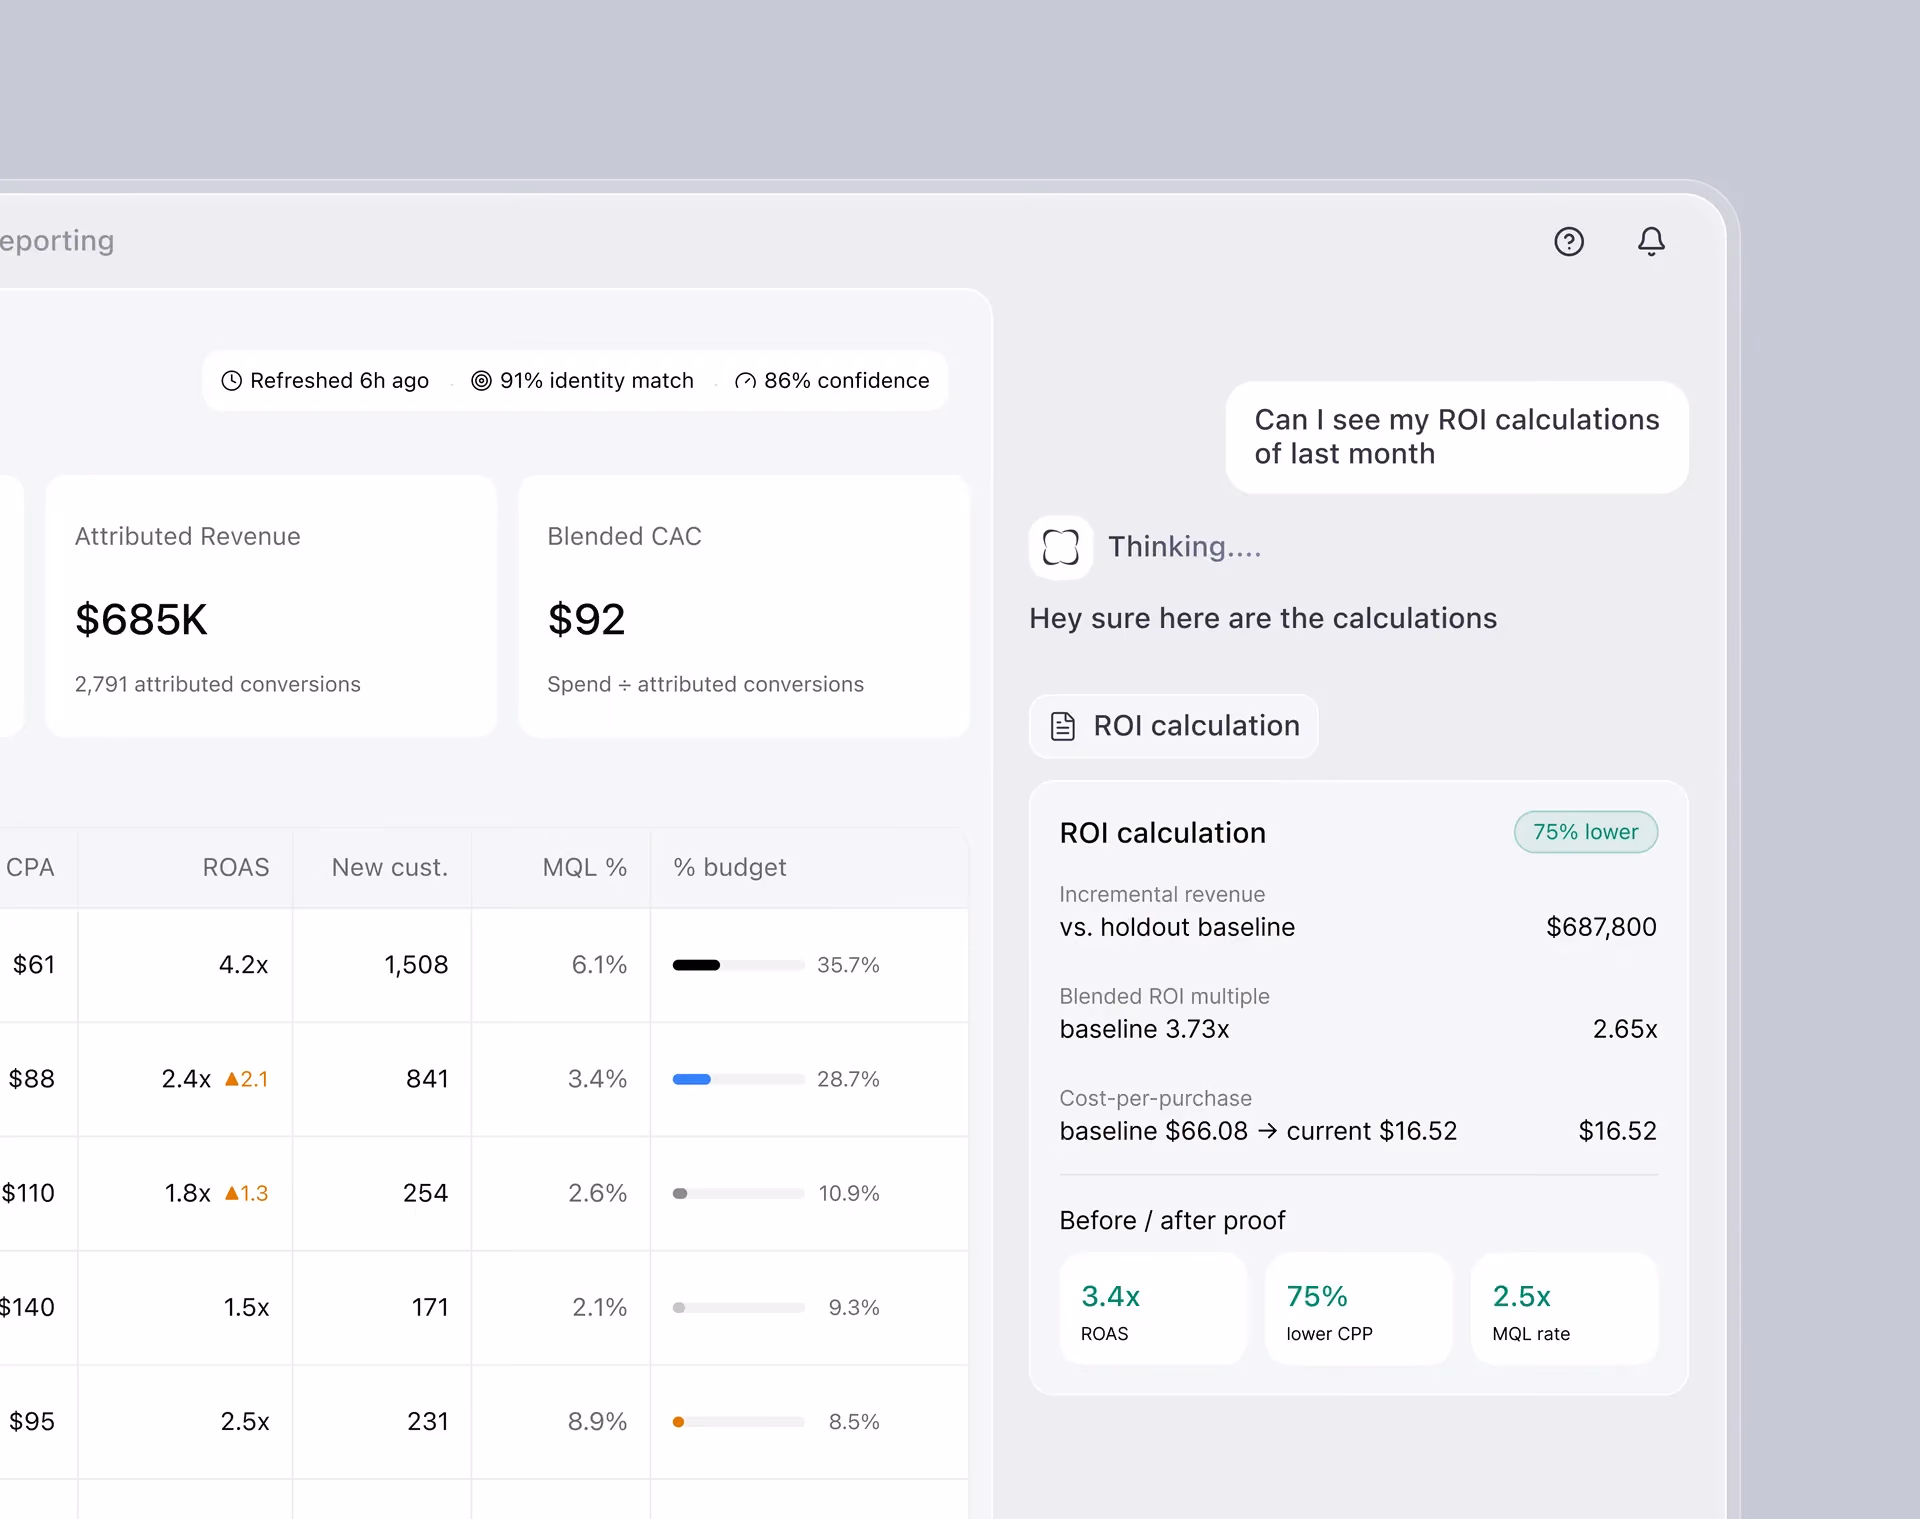The height and width of the screenshot is (1519, 1920).
Task: Click the 10.9% budget bar
Action: pyautogui.click(x=738, y=1193)
